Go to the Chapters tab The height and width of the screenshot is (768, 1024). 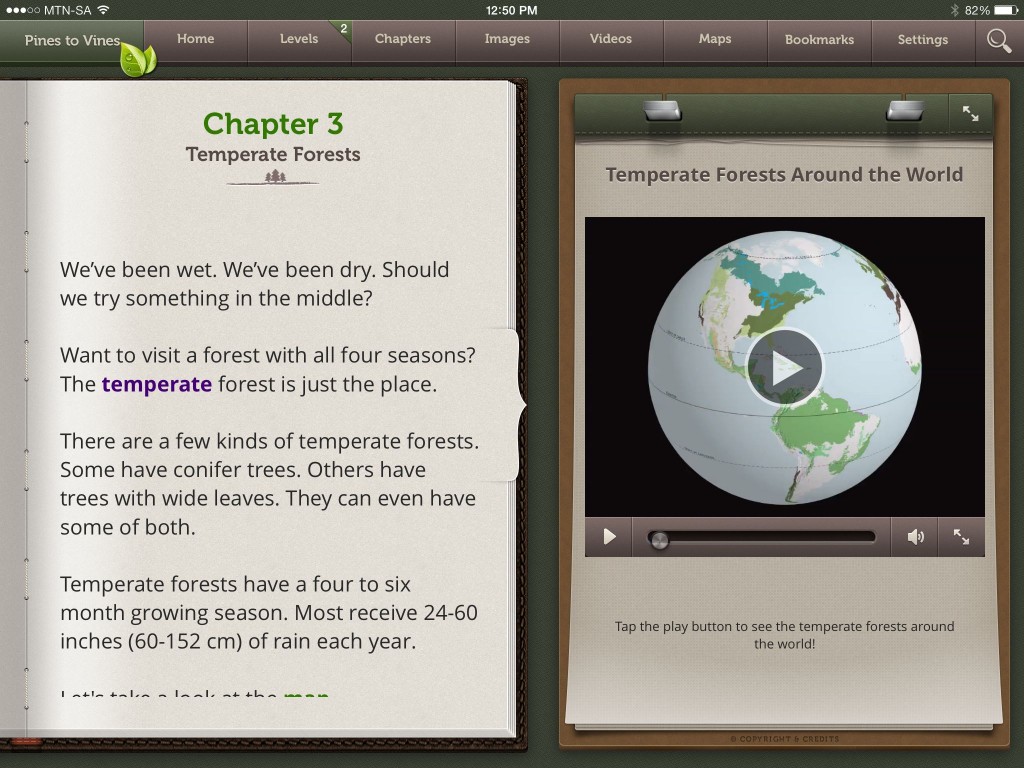tap(403, 39)
